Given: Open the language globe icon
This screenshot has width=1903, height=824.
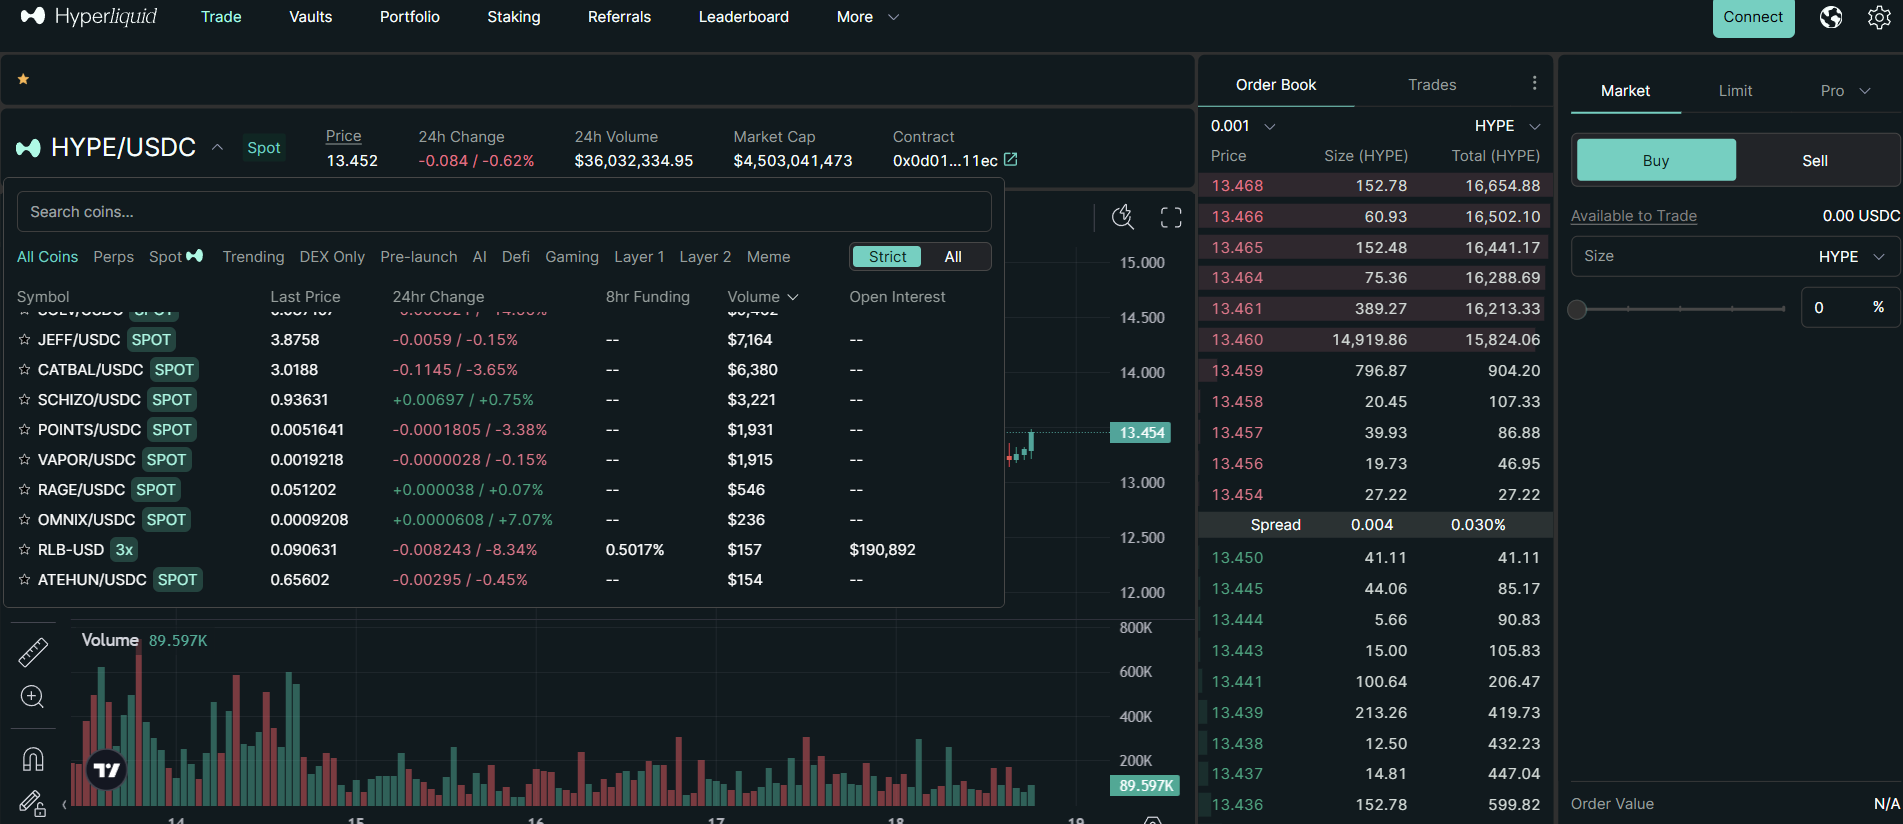Looking at the screenshot, I should (x=1830, y=17).
